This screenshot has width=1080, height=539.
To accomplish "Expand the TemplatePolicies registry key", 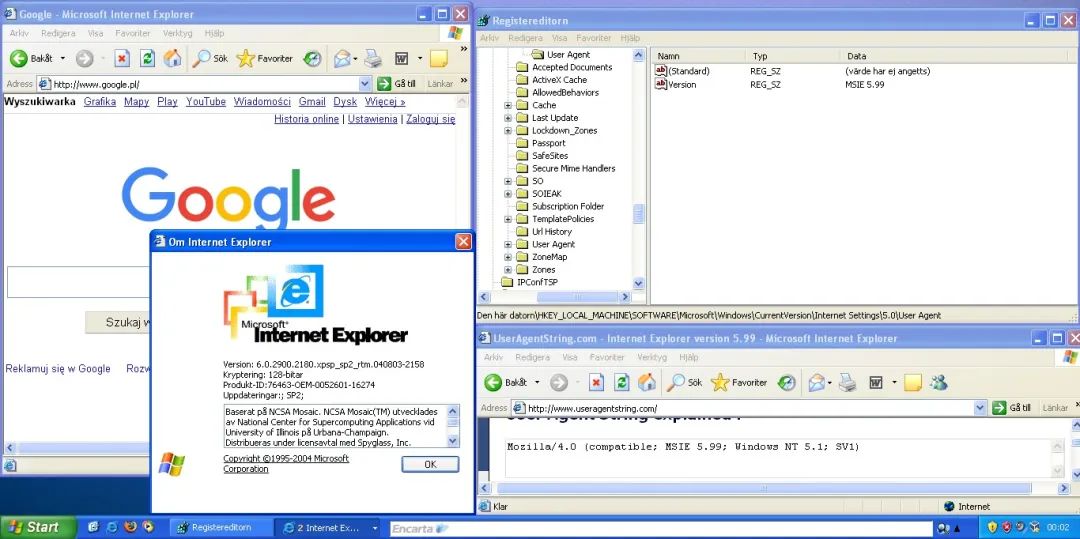I will [x=508, y=219].
